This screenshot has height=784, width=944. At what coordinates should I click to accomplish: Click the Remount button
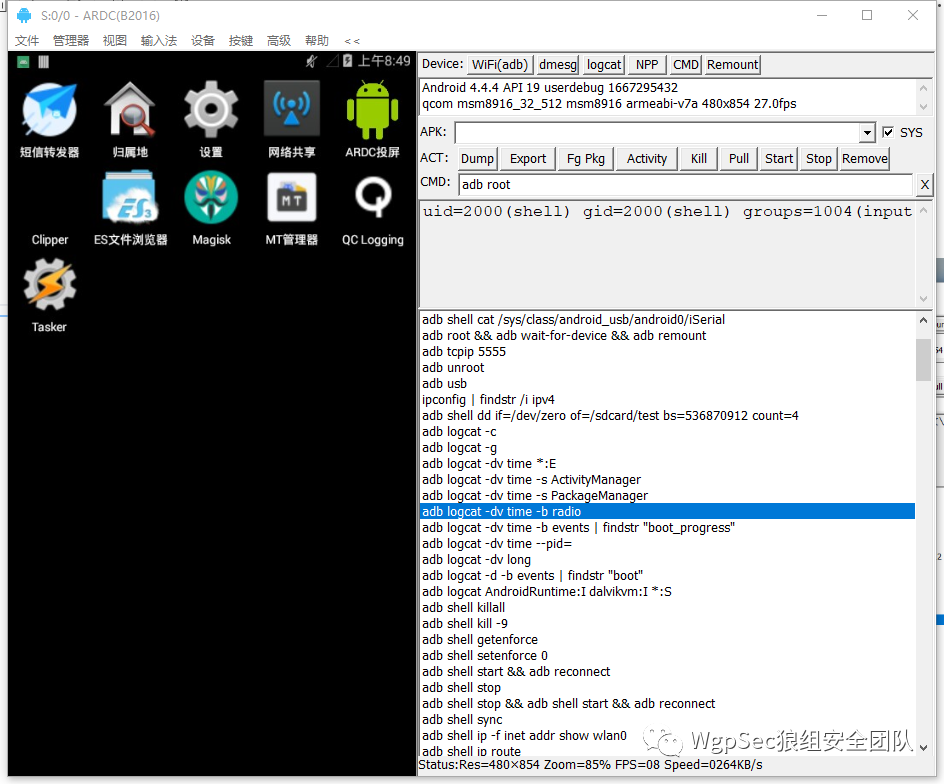tap(732, 64)
